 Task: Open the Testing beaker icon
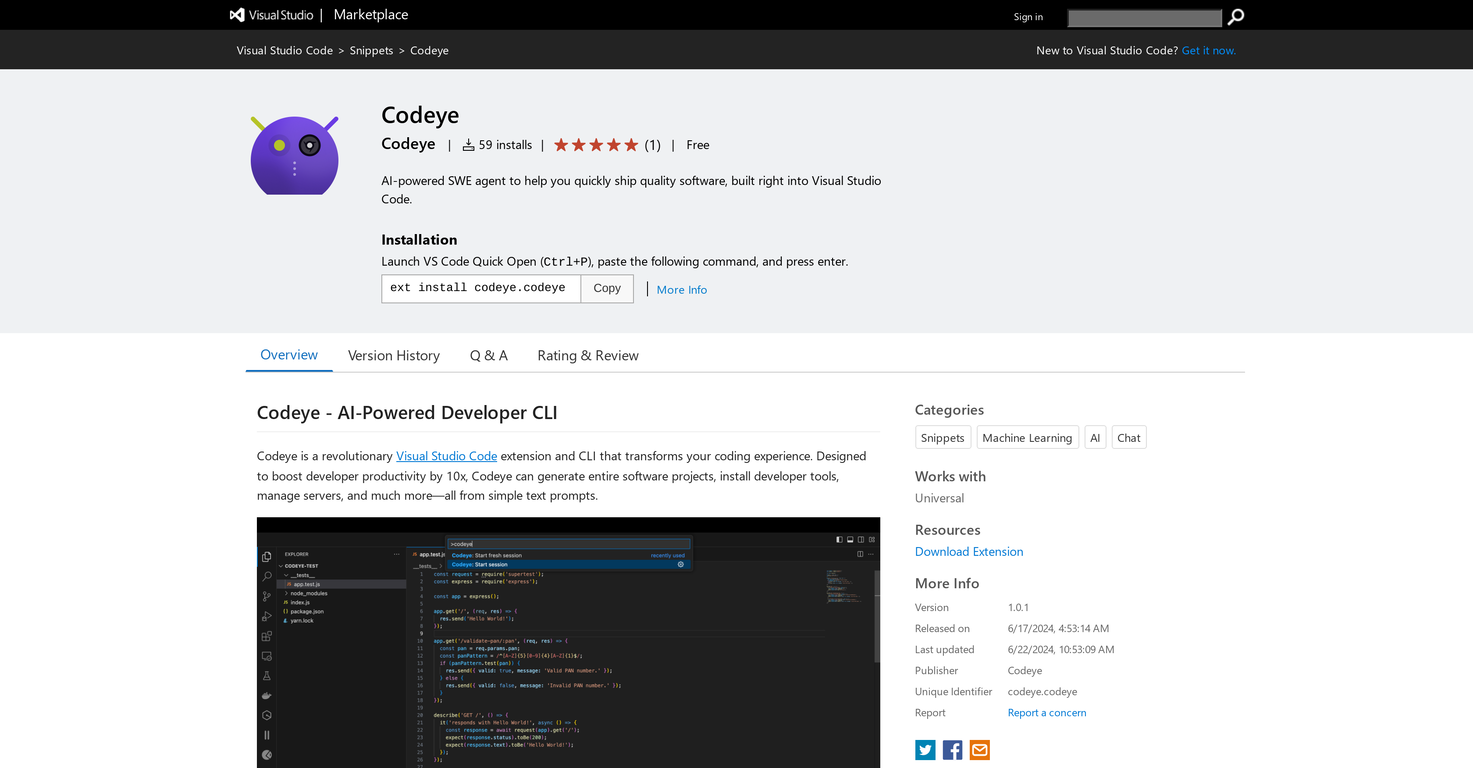(x=266, y=676)
